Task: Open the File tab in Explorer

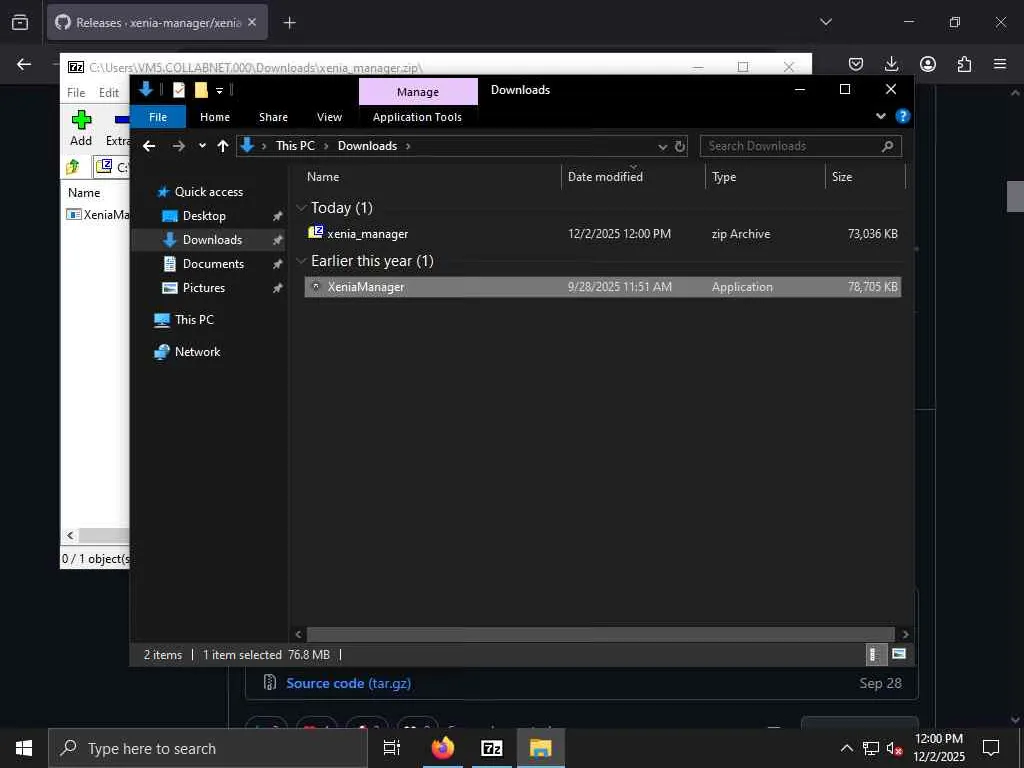Action: click(158, 117)
